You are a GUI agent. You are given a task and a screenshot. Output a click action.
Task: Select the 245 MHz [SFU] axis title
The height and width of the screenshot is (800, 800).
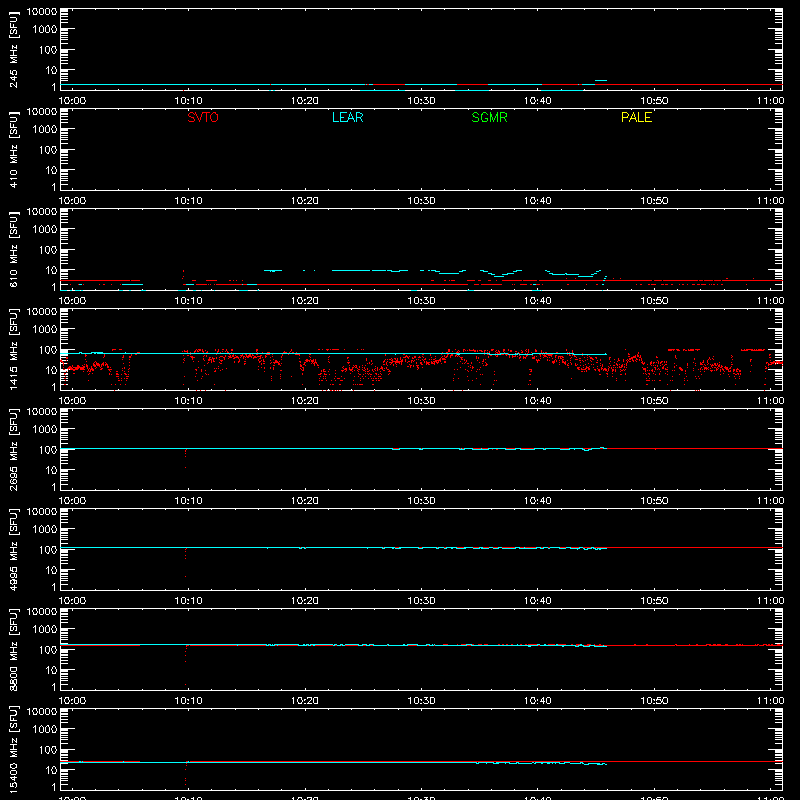(14, 50)
